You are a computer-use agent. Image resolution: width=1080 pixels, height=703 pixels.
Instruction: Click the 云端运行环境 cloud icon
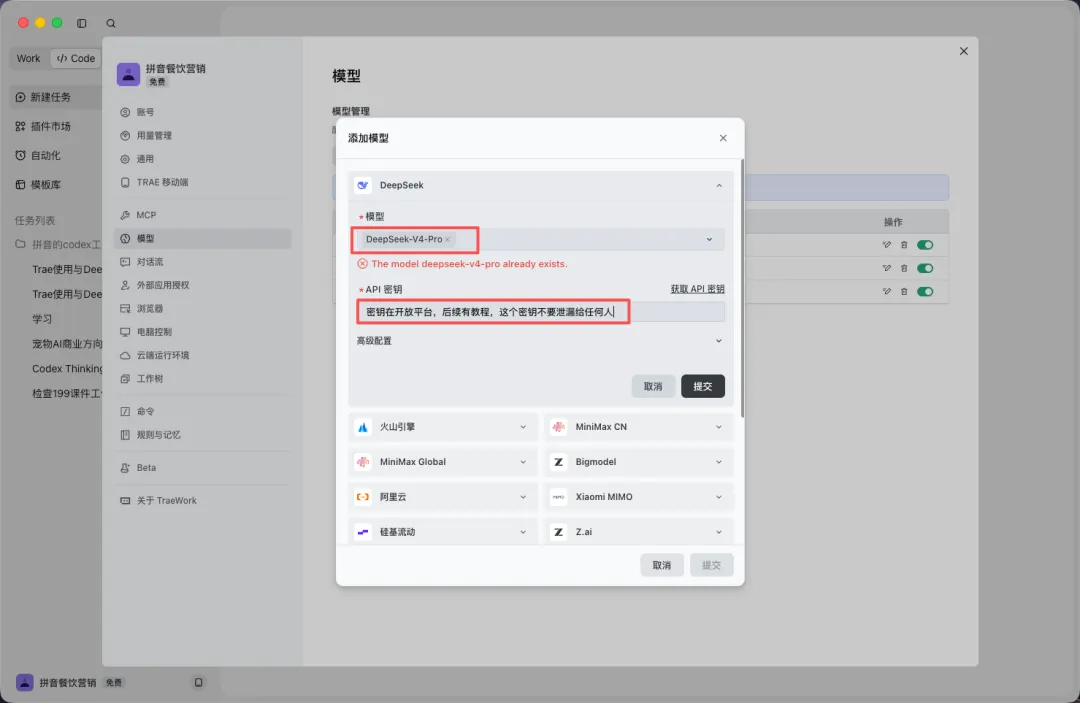pos(125,355)
